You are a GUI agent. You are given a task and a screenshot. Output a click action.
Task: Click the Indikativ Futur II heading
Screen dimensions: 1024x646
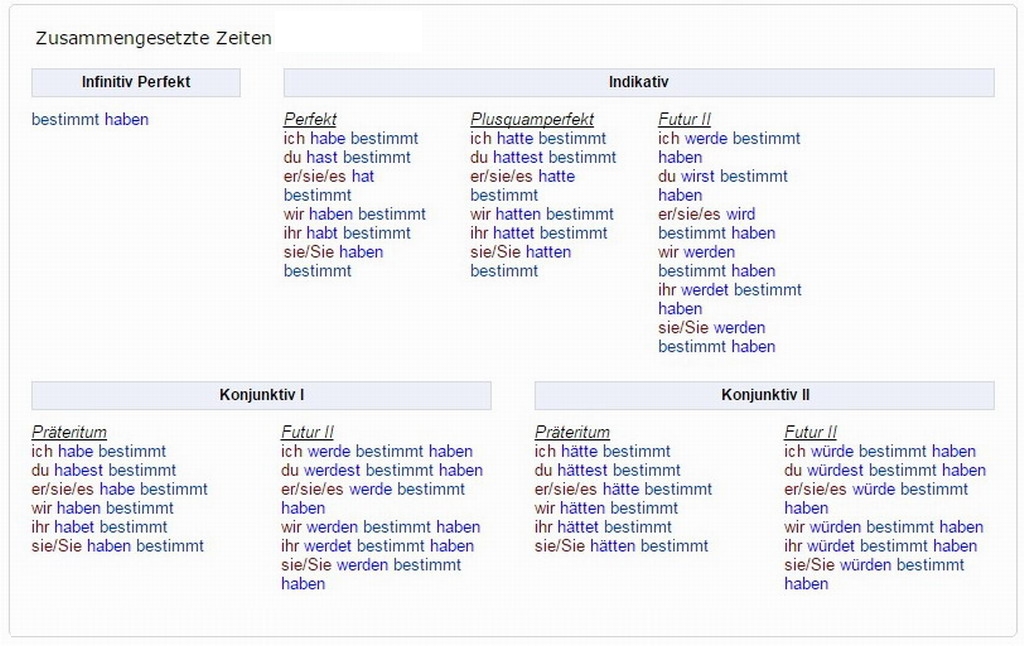[684, 120]
